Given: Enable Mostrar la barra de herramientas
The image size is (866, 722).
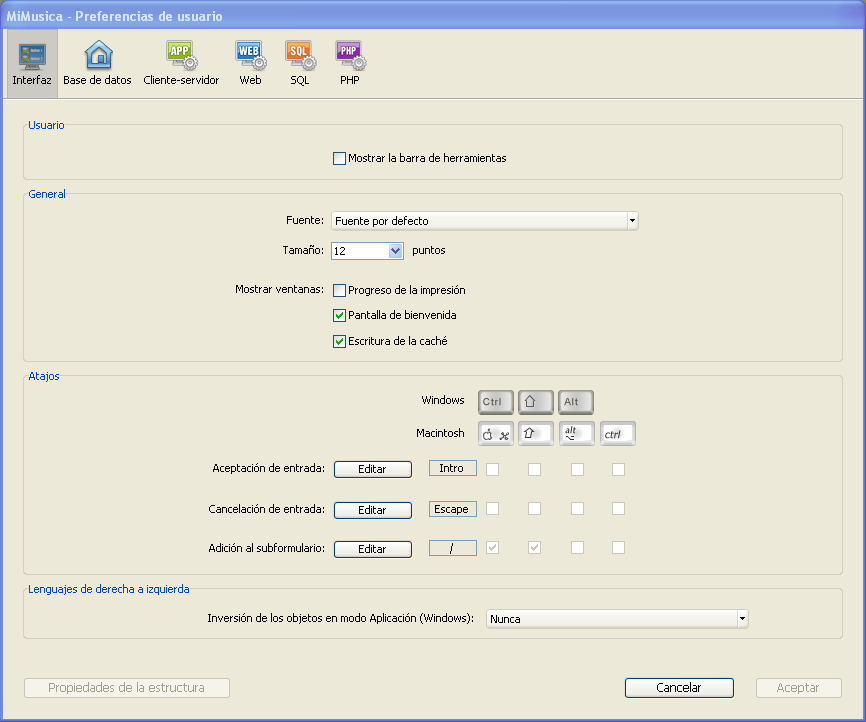Looking at the screenshot, I should pyautogui.click(x=340, y=158).
